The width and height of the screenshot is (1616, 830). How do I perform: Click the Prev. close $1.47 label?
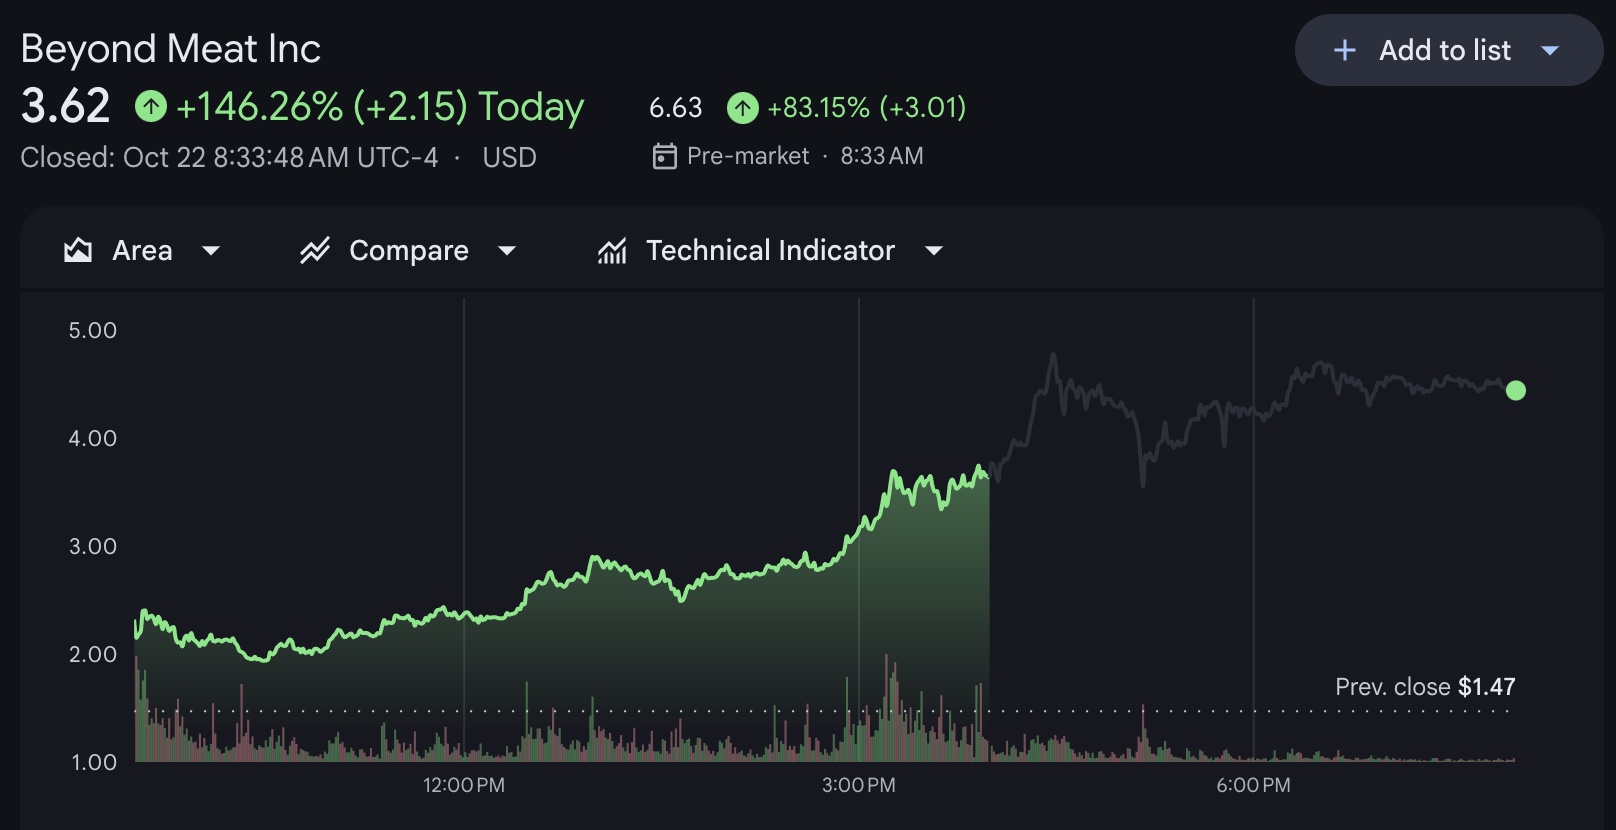point(1425,687)
